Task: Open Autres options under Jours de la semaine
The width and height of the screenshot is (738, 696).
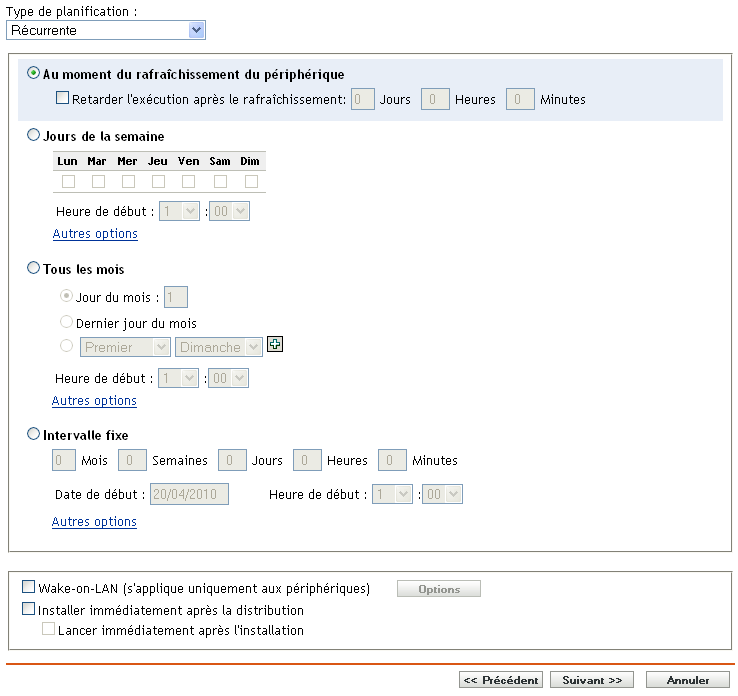Action: [95, 234]
